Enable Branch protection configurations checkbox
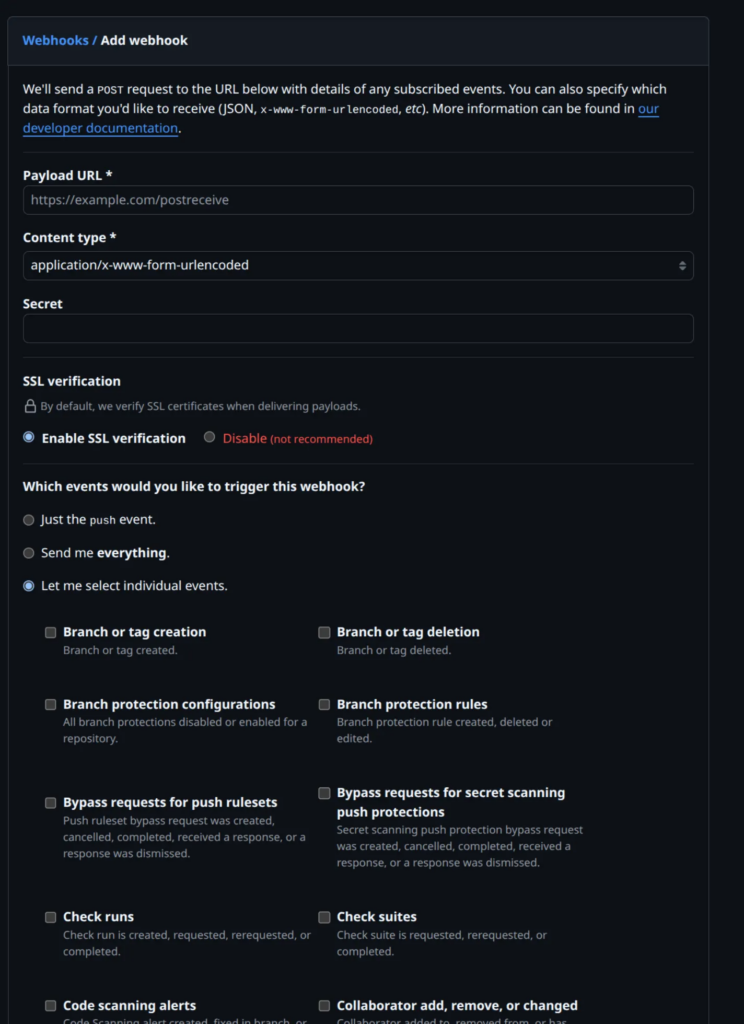The image size is (744, 1024). coord(50,704)
